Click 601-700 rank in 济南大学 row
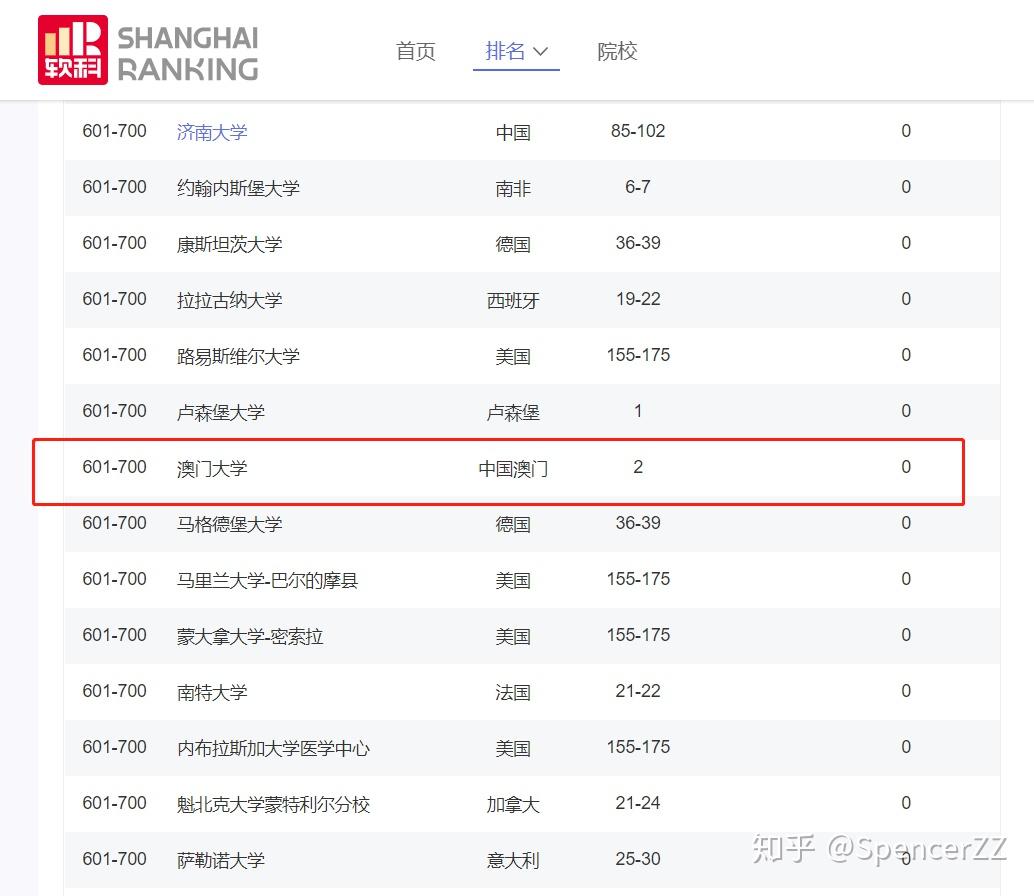 (114, 131)
